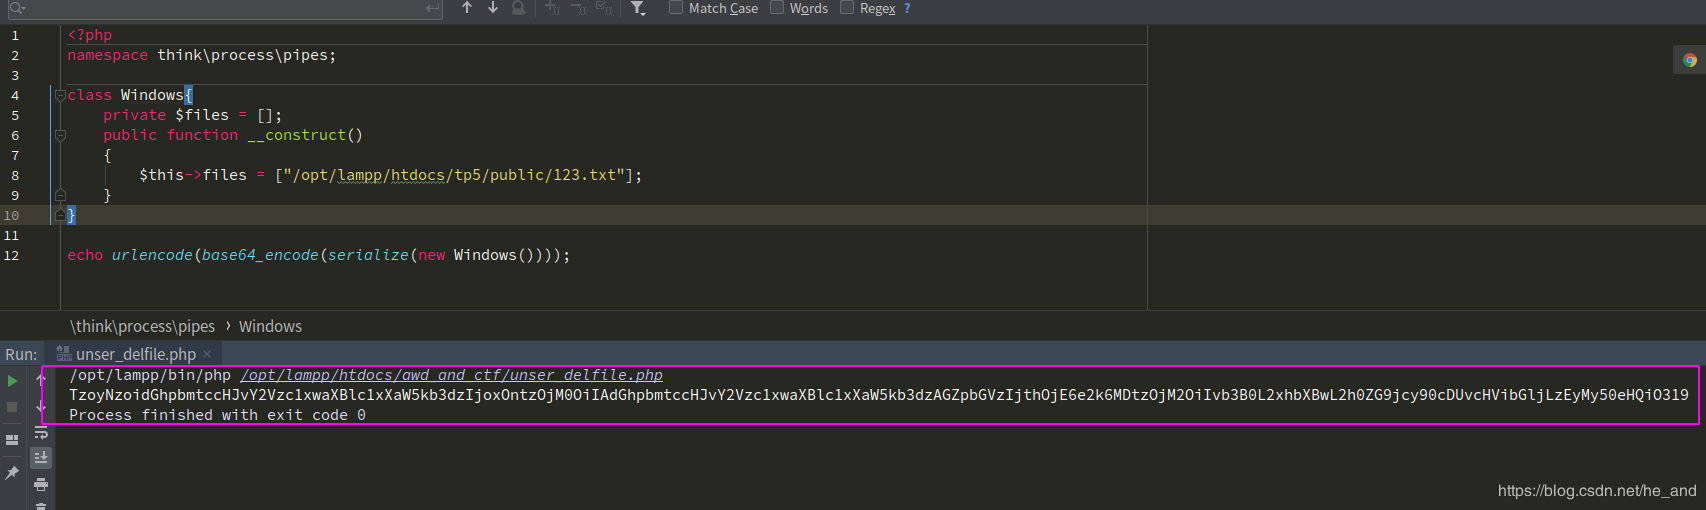Toggle scroll to end icon

pos(41,458)
